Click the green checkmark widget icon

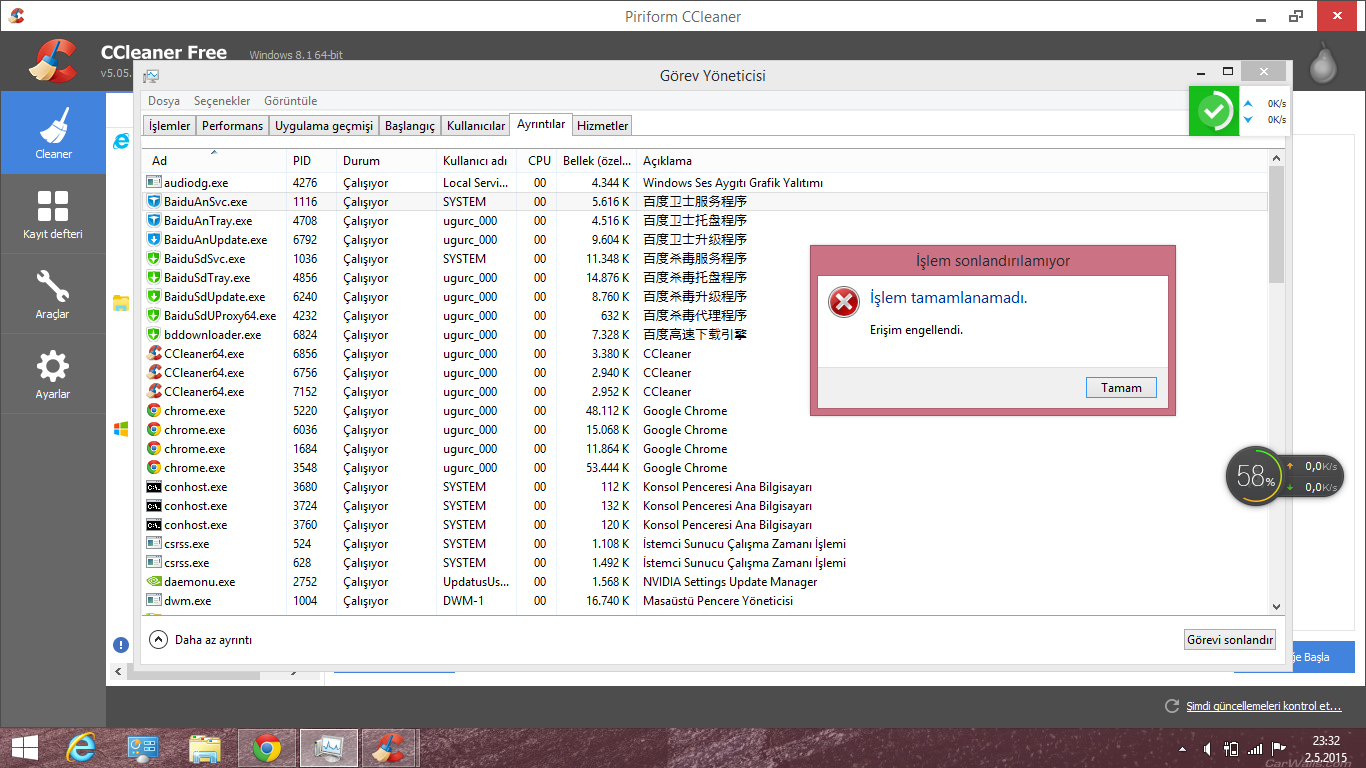pos(1214,111)
